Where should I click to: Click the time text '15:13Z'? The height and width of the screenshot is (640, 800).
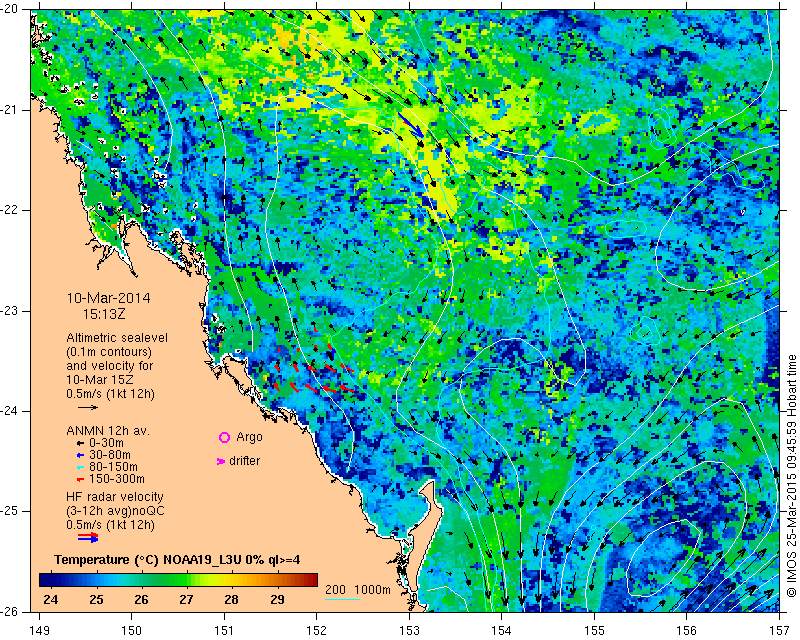104,314
